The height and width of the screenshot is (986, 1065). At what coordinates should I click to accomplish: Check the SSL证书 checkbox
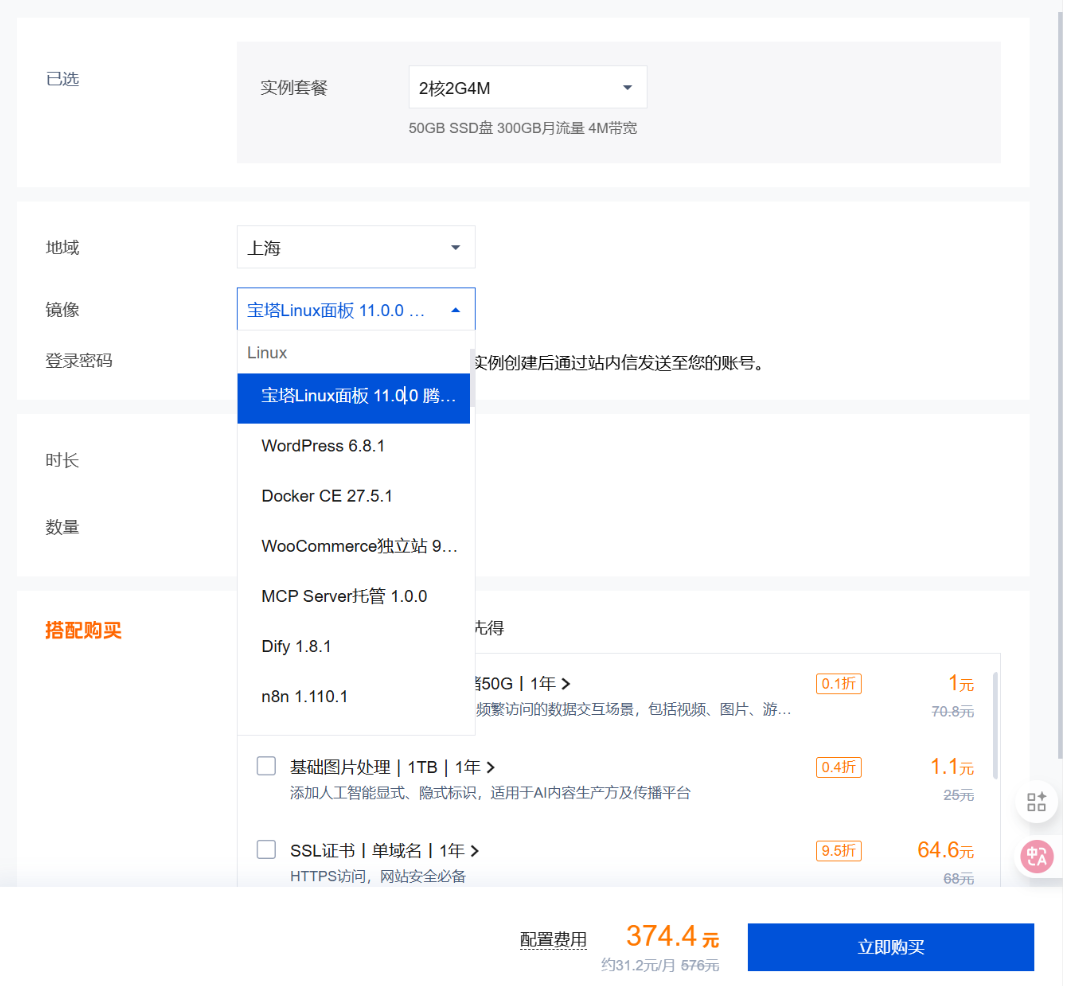click(266, 850)
